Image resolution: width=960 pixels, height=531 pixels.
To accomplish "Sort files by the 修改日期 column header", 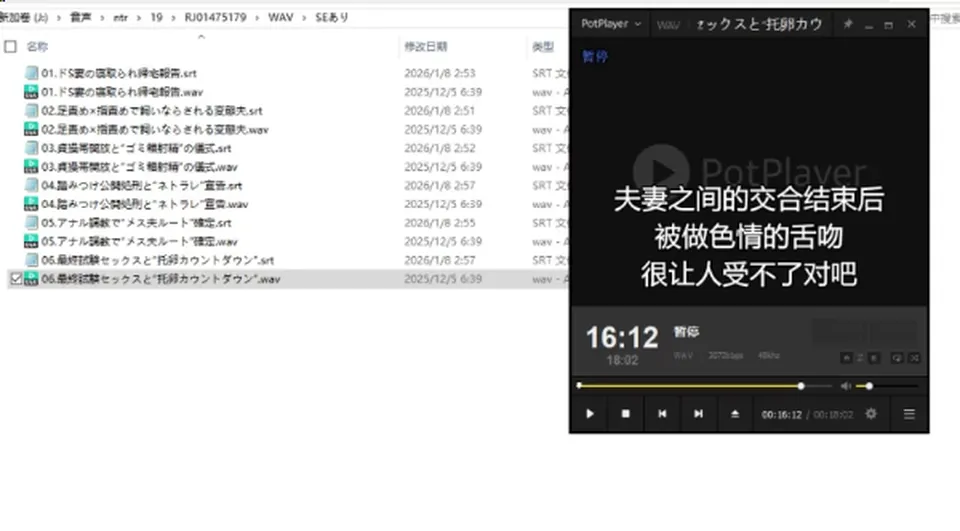I will 426,47.
